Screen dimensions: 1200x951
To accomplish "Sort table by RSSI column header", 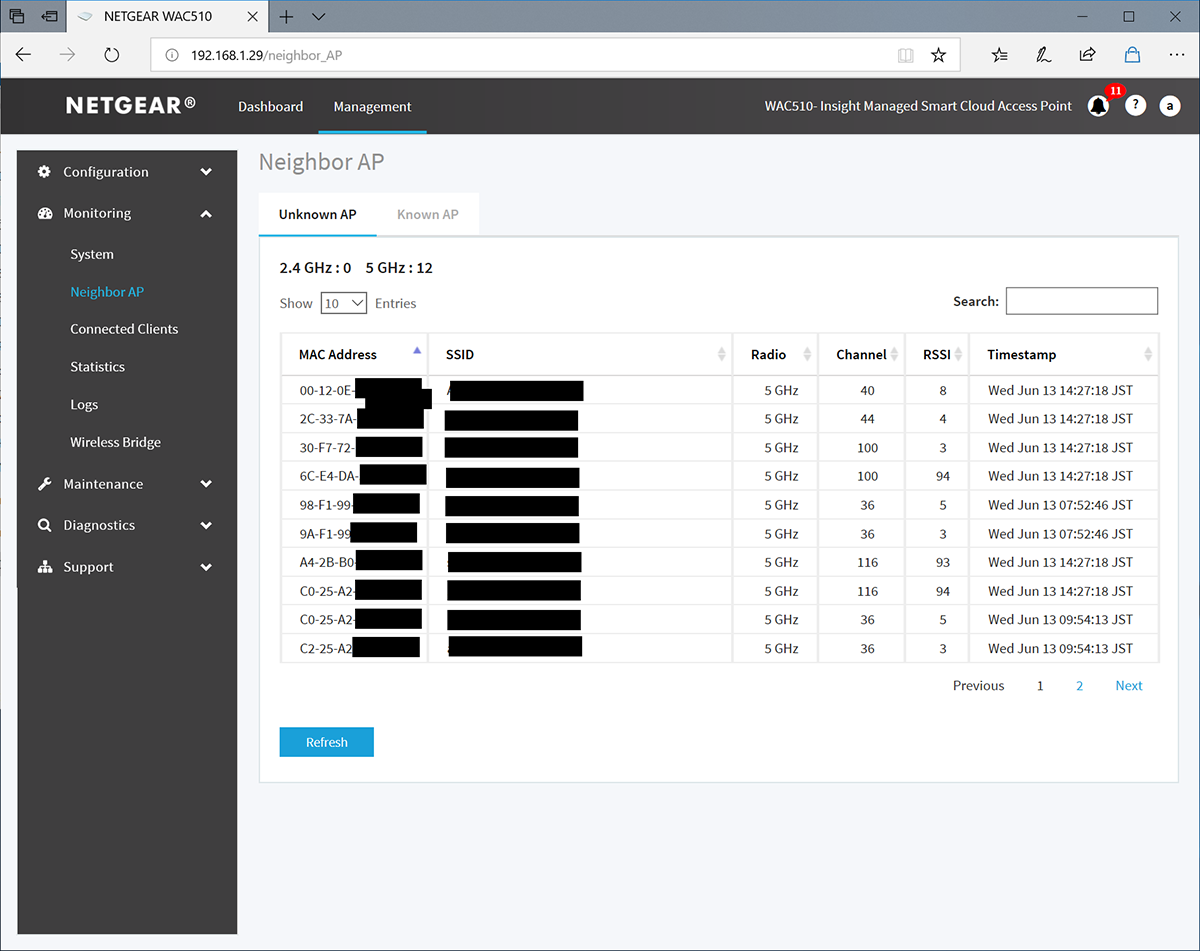I will coord(936,354).
